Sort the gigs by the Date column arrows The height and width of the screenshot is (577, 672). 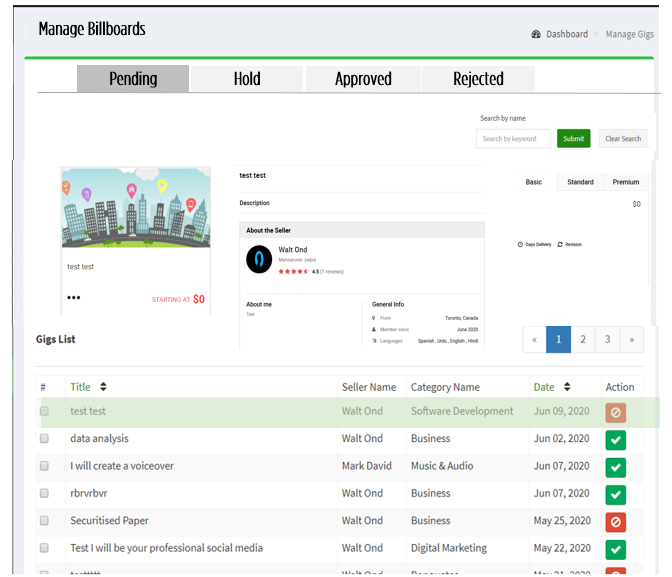pyautogui.click(x=567, y=387)
